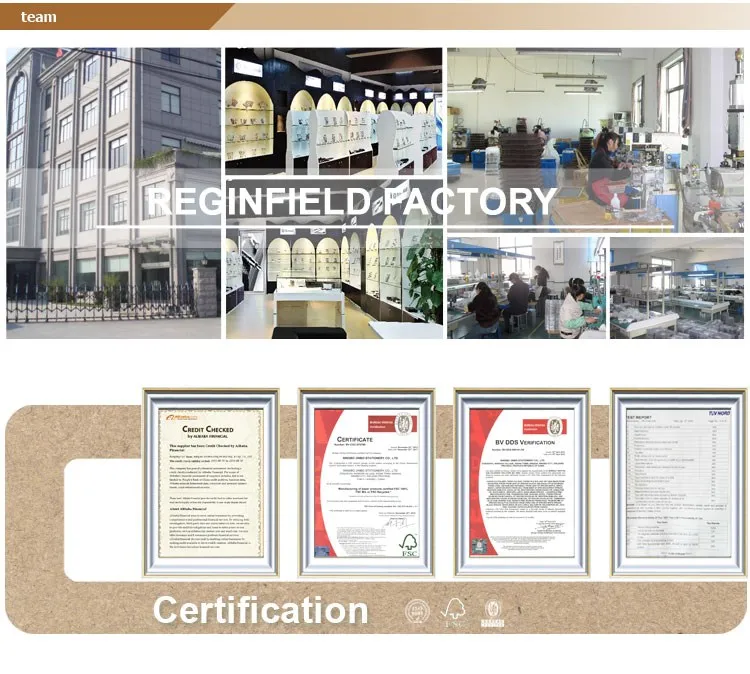Click the Bureau Veritas emblem beside Certification
The width and height of the screenshot is (750, 674).
pos(493,612)
